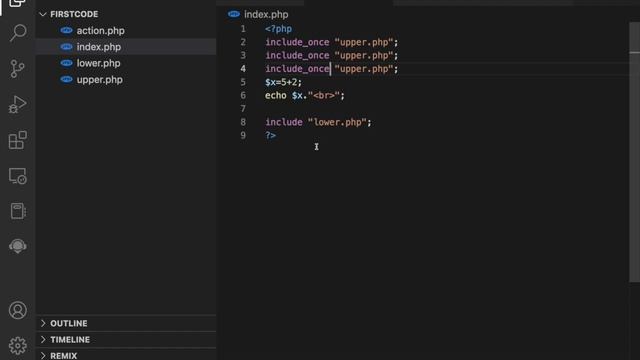Click the "<br>" string on line 6

tap(324, 96)
